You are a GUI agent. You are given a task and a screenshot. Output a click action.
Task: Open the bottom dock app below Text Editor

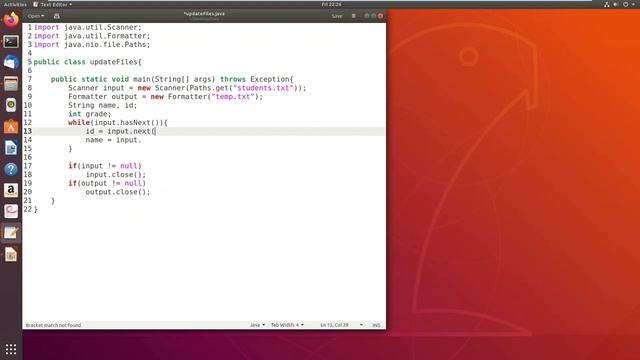(11, 254)
